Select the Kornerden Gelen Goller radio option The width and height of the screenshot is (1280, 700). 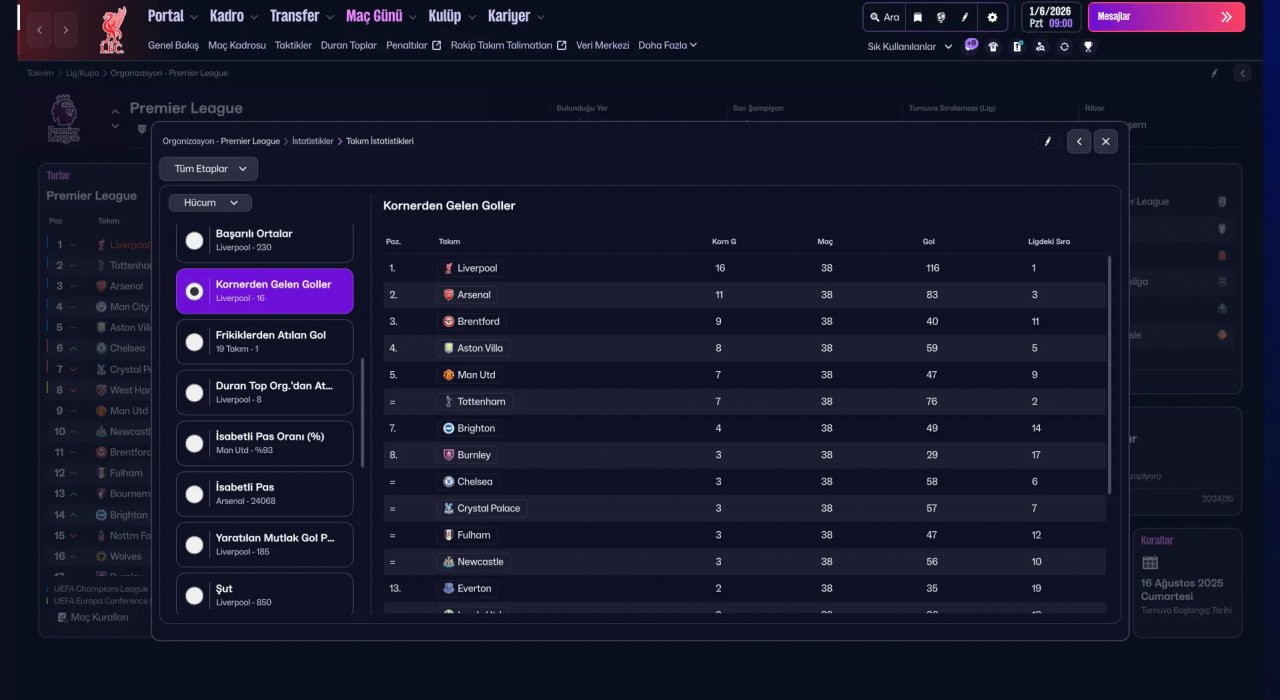click(194, 291)
